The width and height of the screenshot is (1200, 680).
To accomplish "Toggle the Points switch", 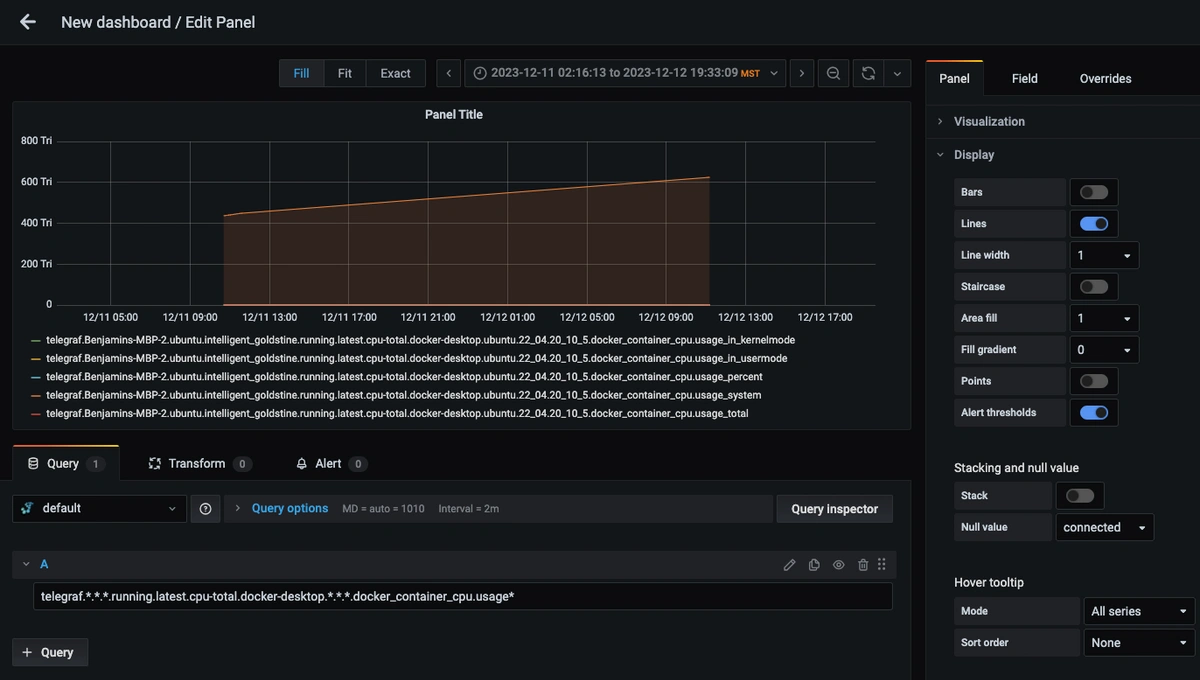I will click(x=1094, y=381).
